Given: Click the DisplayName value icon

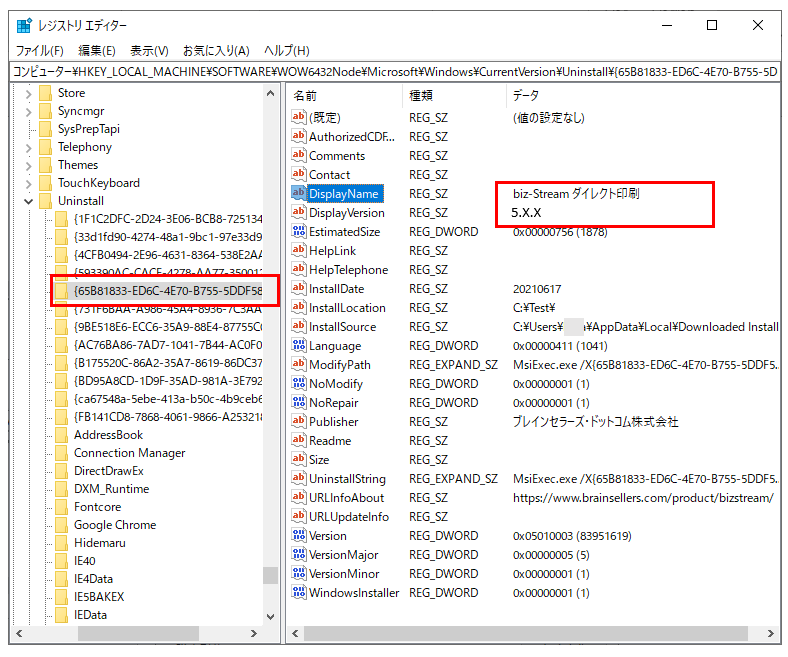Looking at the screenshot, I should [299, 194].
